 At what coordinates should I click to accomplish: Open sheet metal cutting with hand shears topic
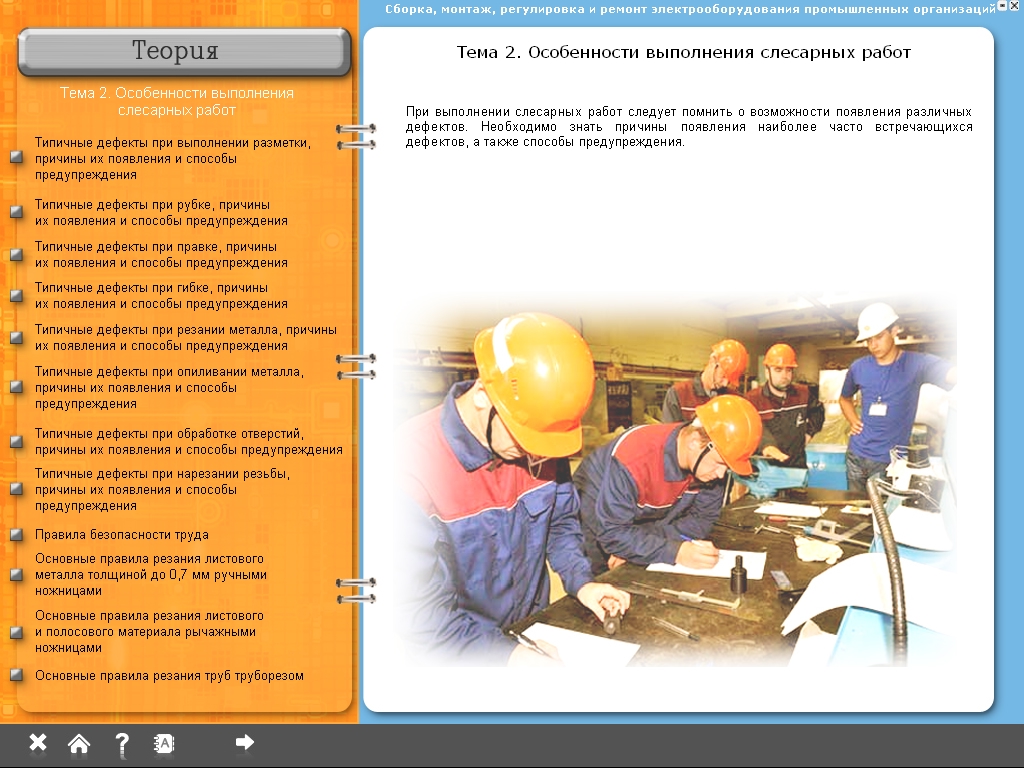tap(150, 574)
